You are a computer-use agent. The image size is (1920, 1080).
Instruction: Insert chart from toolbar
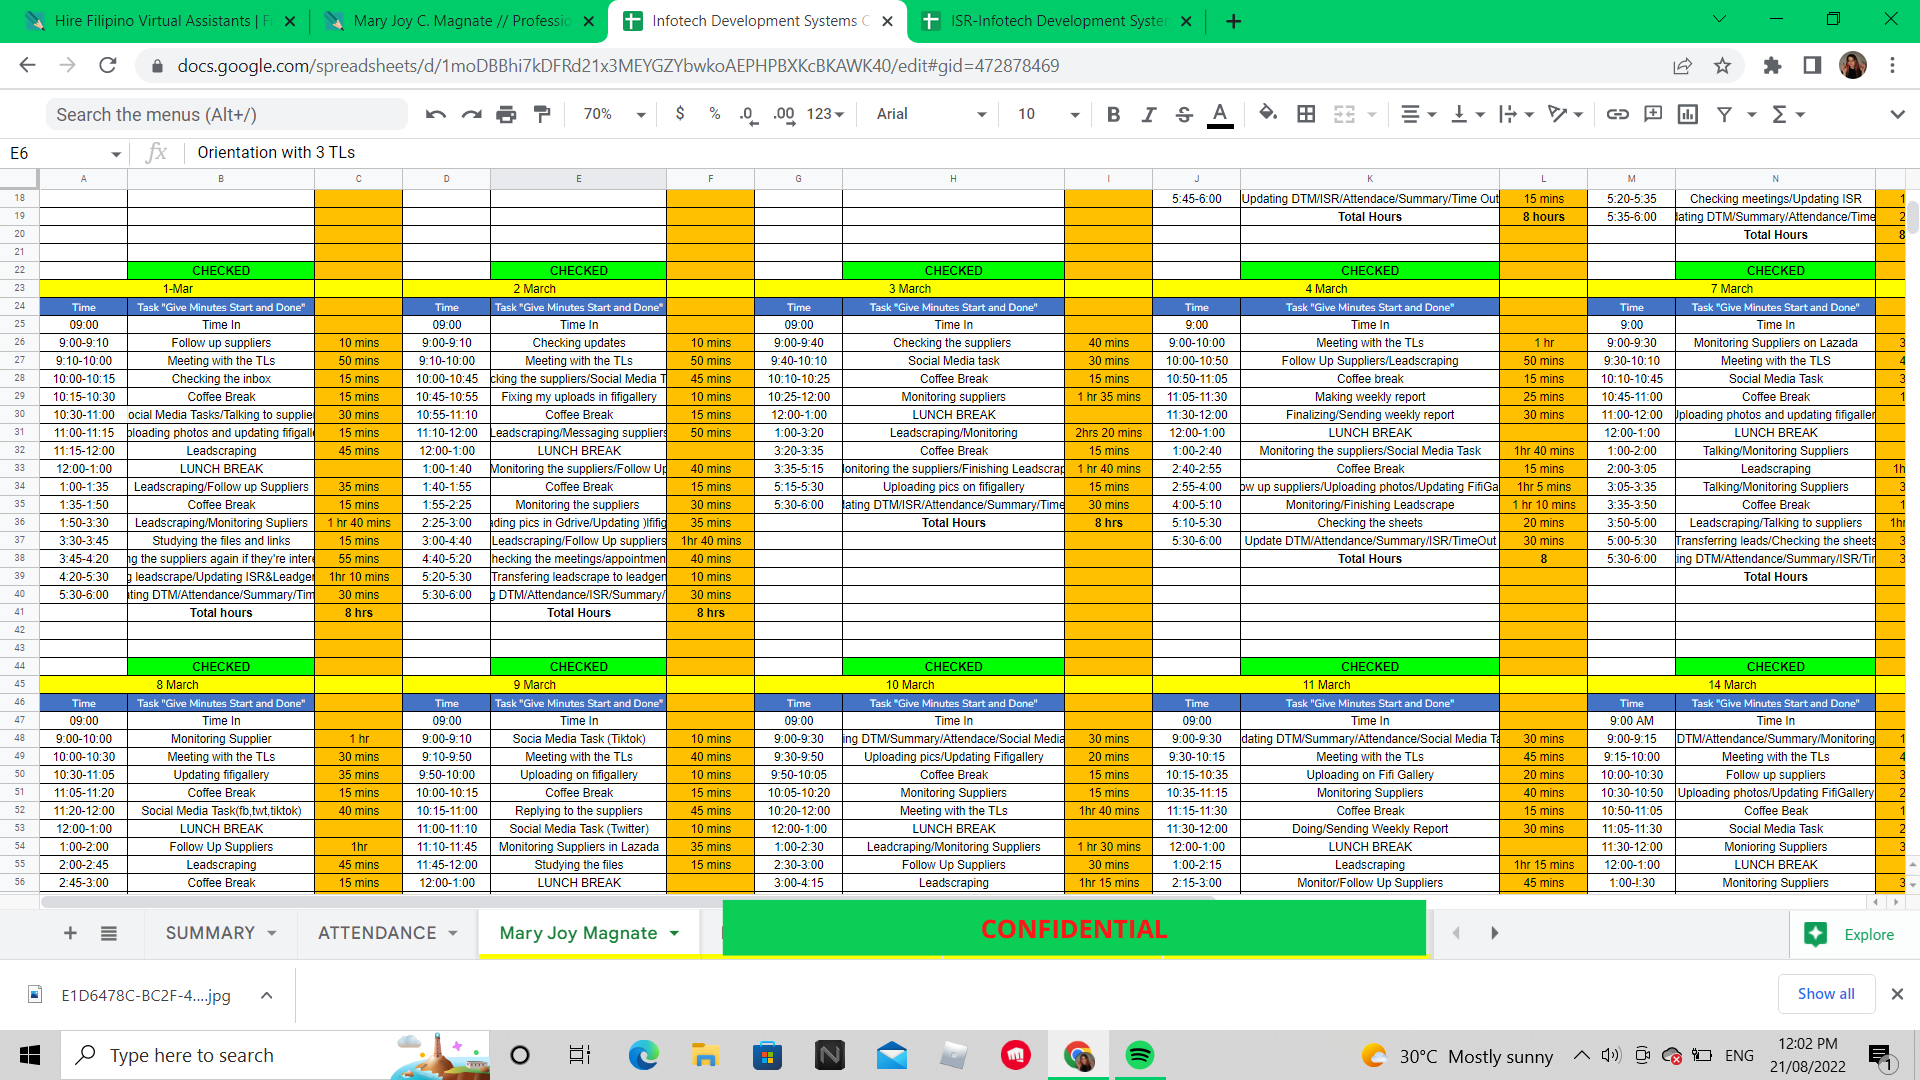pyautogui.click(x=1688, y=114)
